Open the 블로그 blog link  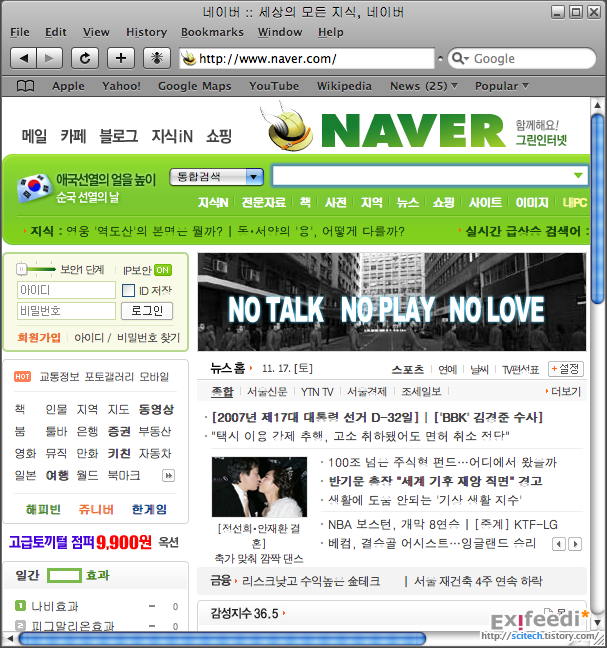click(119, 136)
